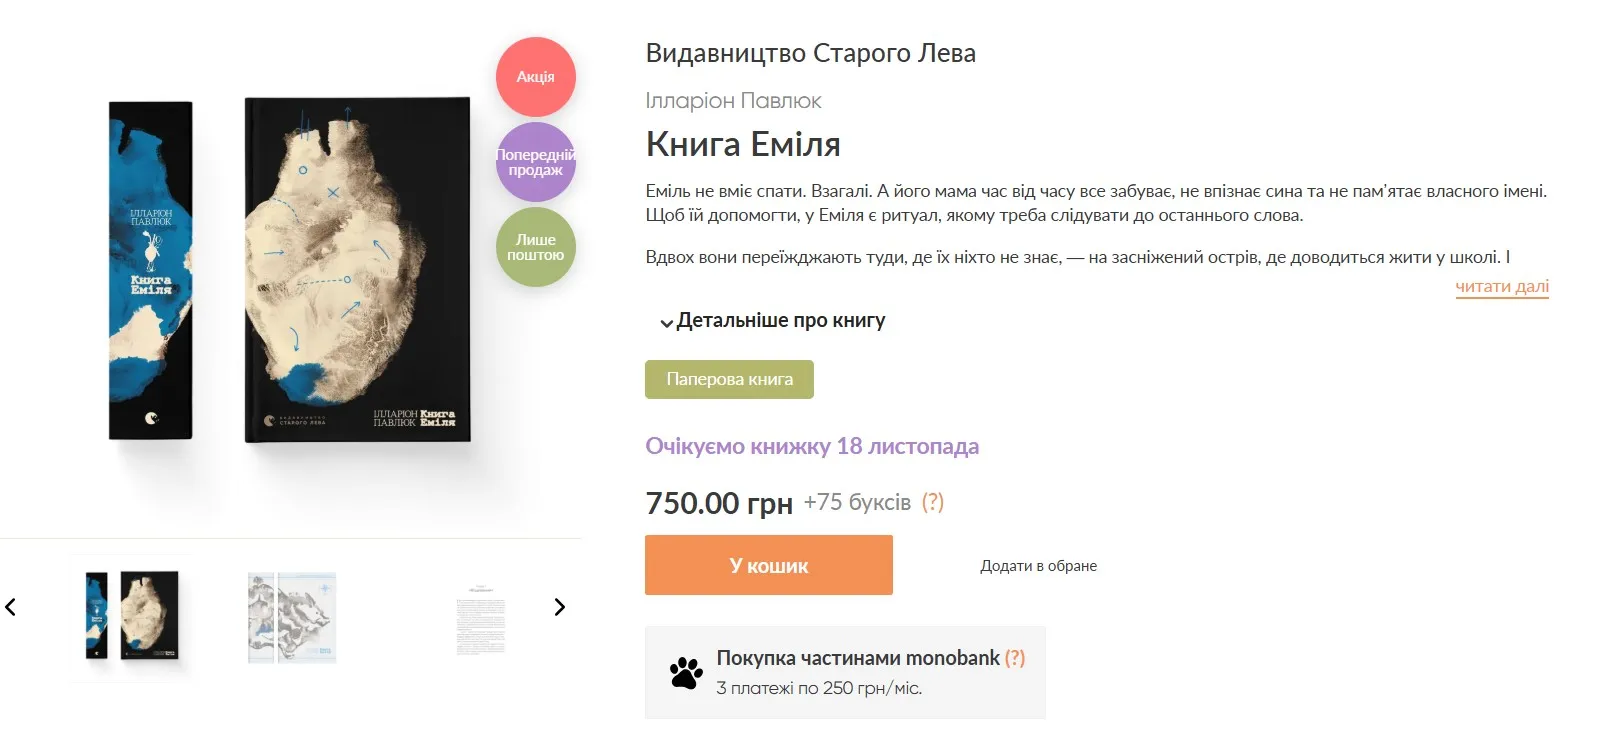1612x735 pixels.
Task: Select the "Паперова книга" format option
Action: (729, 379)
